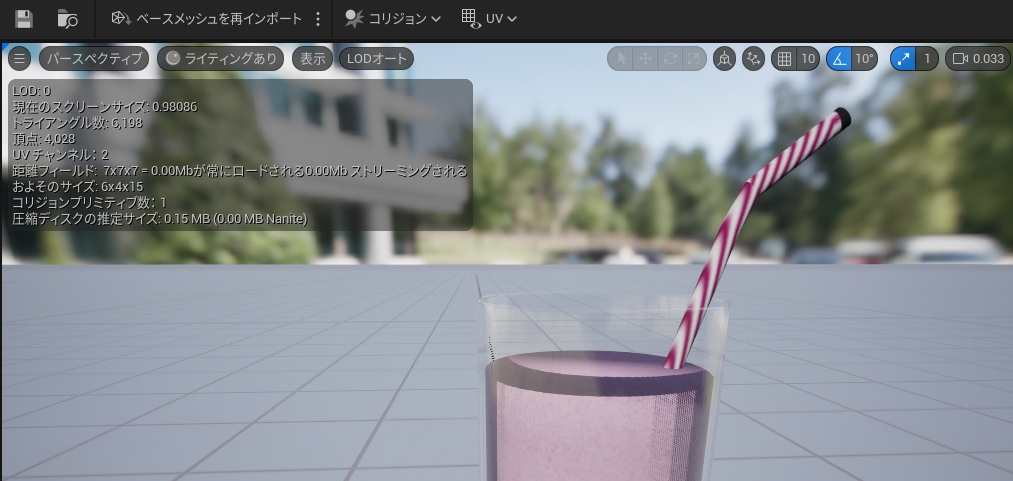Open the ライティングあり view mode menu
The image size is (1013, 481).
pyautogui.click(x=220, y=59)
